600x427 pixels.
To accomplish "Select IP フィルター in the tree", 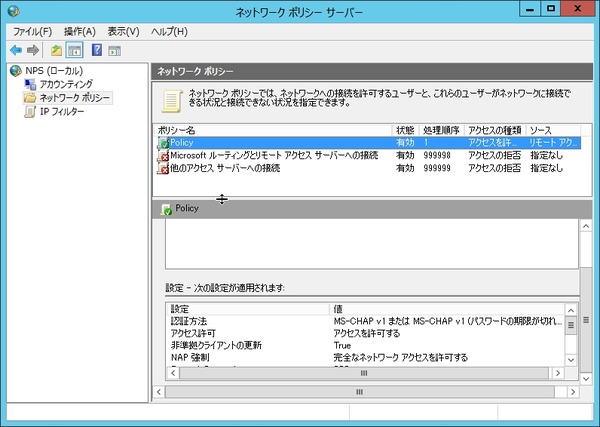I will point(62,112).
